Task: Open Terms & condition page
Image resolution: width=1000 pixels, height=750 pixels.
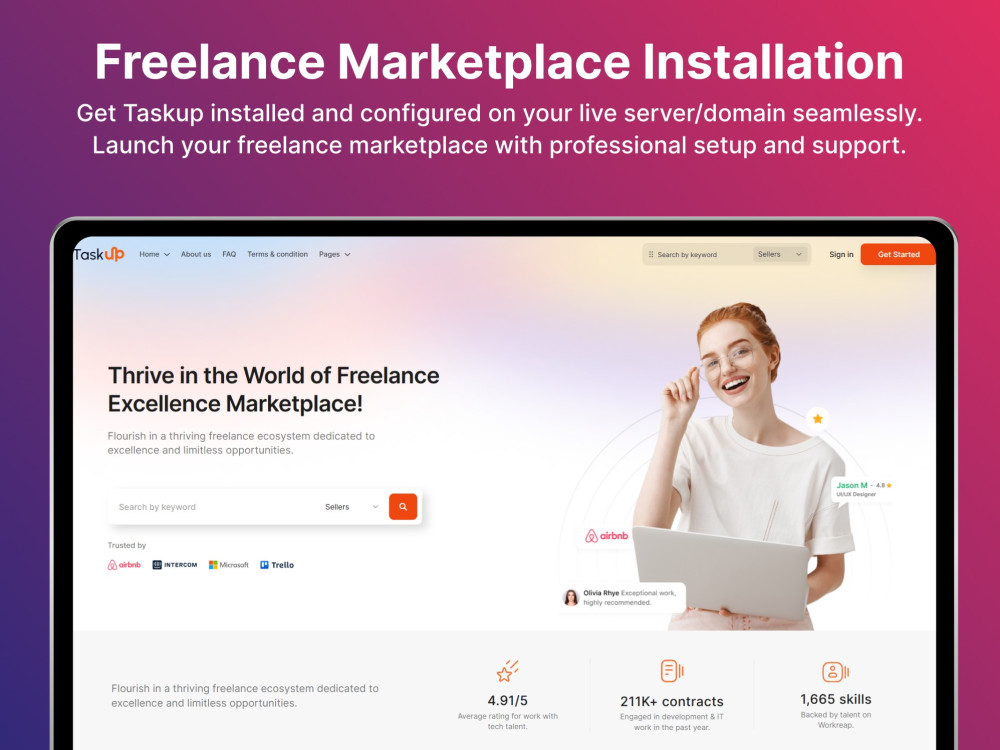Action: [277, 254]
